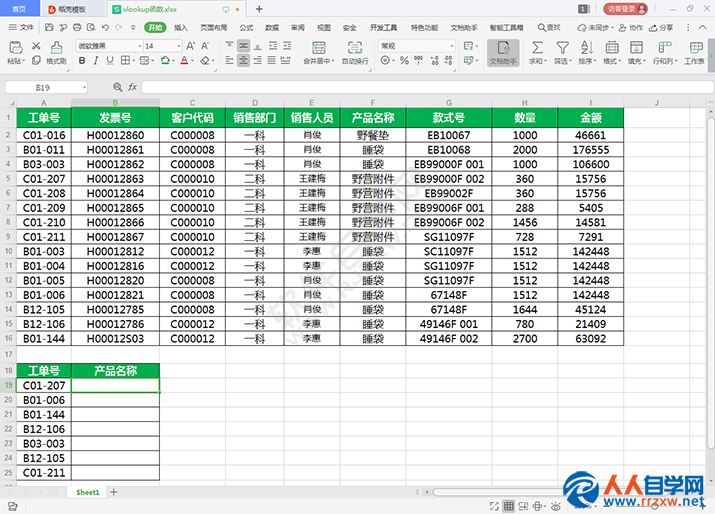Open the fill color dropdown arrow
This screenshot has height=514, width=715.
(173, 61)
